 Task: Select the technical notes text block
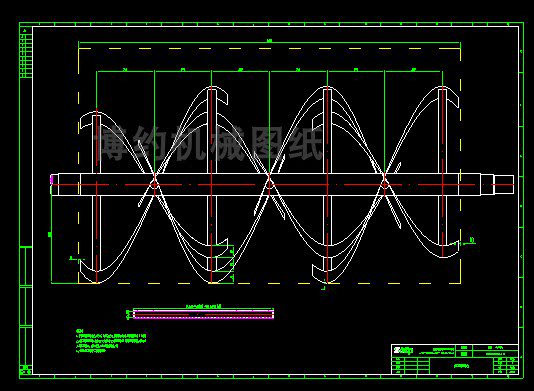[x=111, y=341]
